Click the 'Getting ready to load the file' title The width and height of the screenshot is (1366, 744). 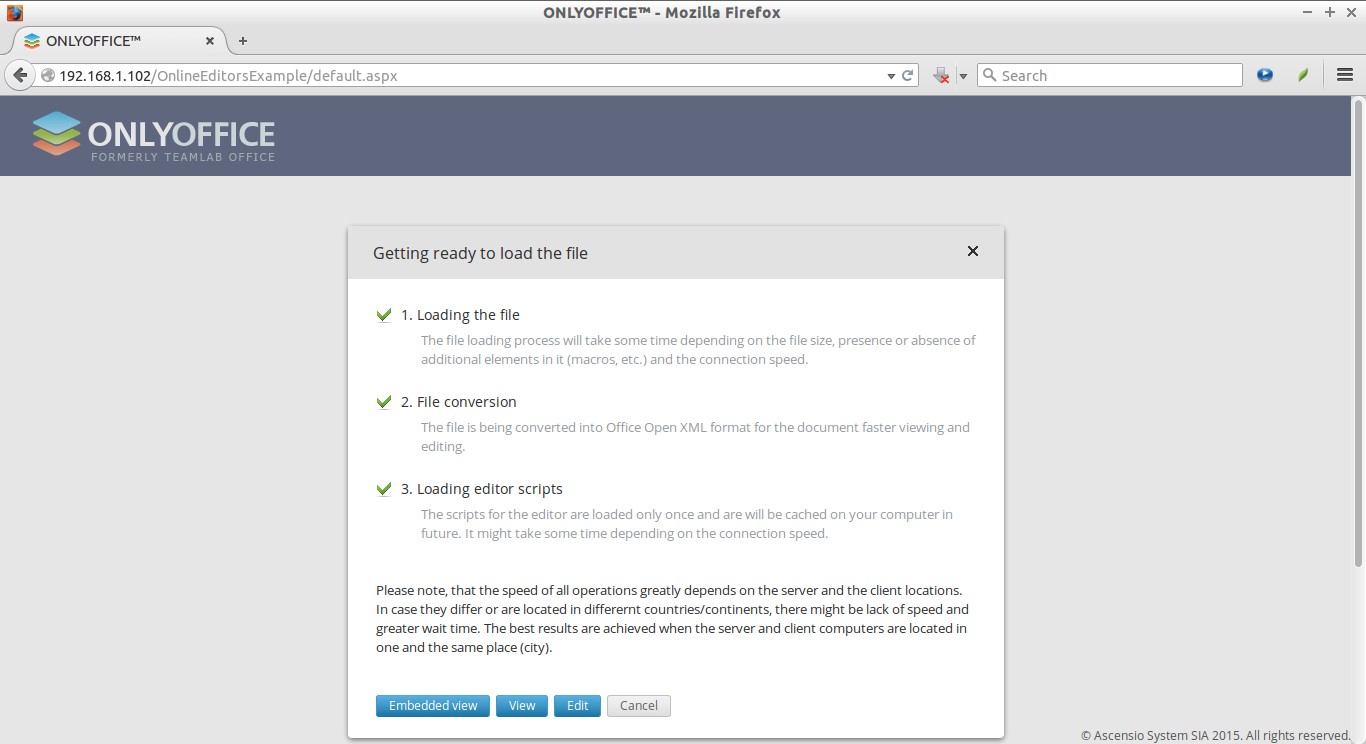[480, 253]
